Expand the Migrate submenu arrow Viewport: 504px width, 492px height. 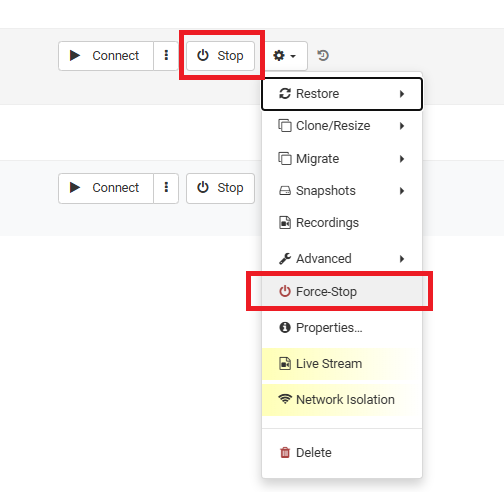tap(402, 159)
